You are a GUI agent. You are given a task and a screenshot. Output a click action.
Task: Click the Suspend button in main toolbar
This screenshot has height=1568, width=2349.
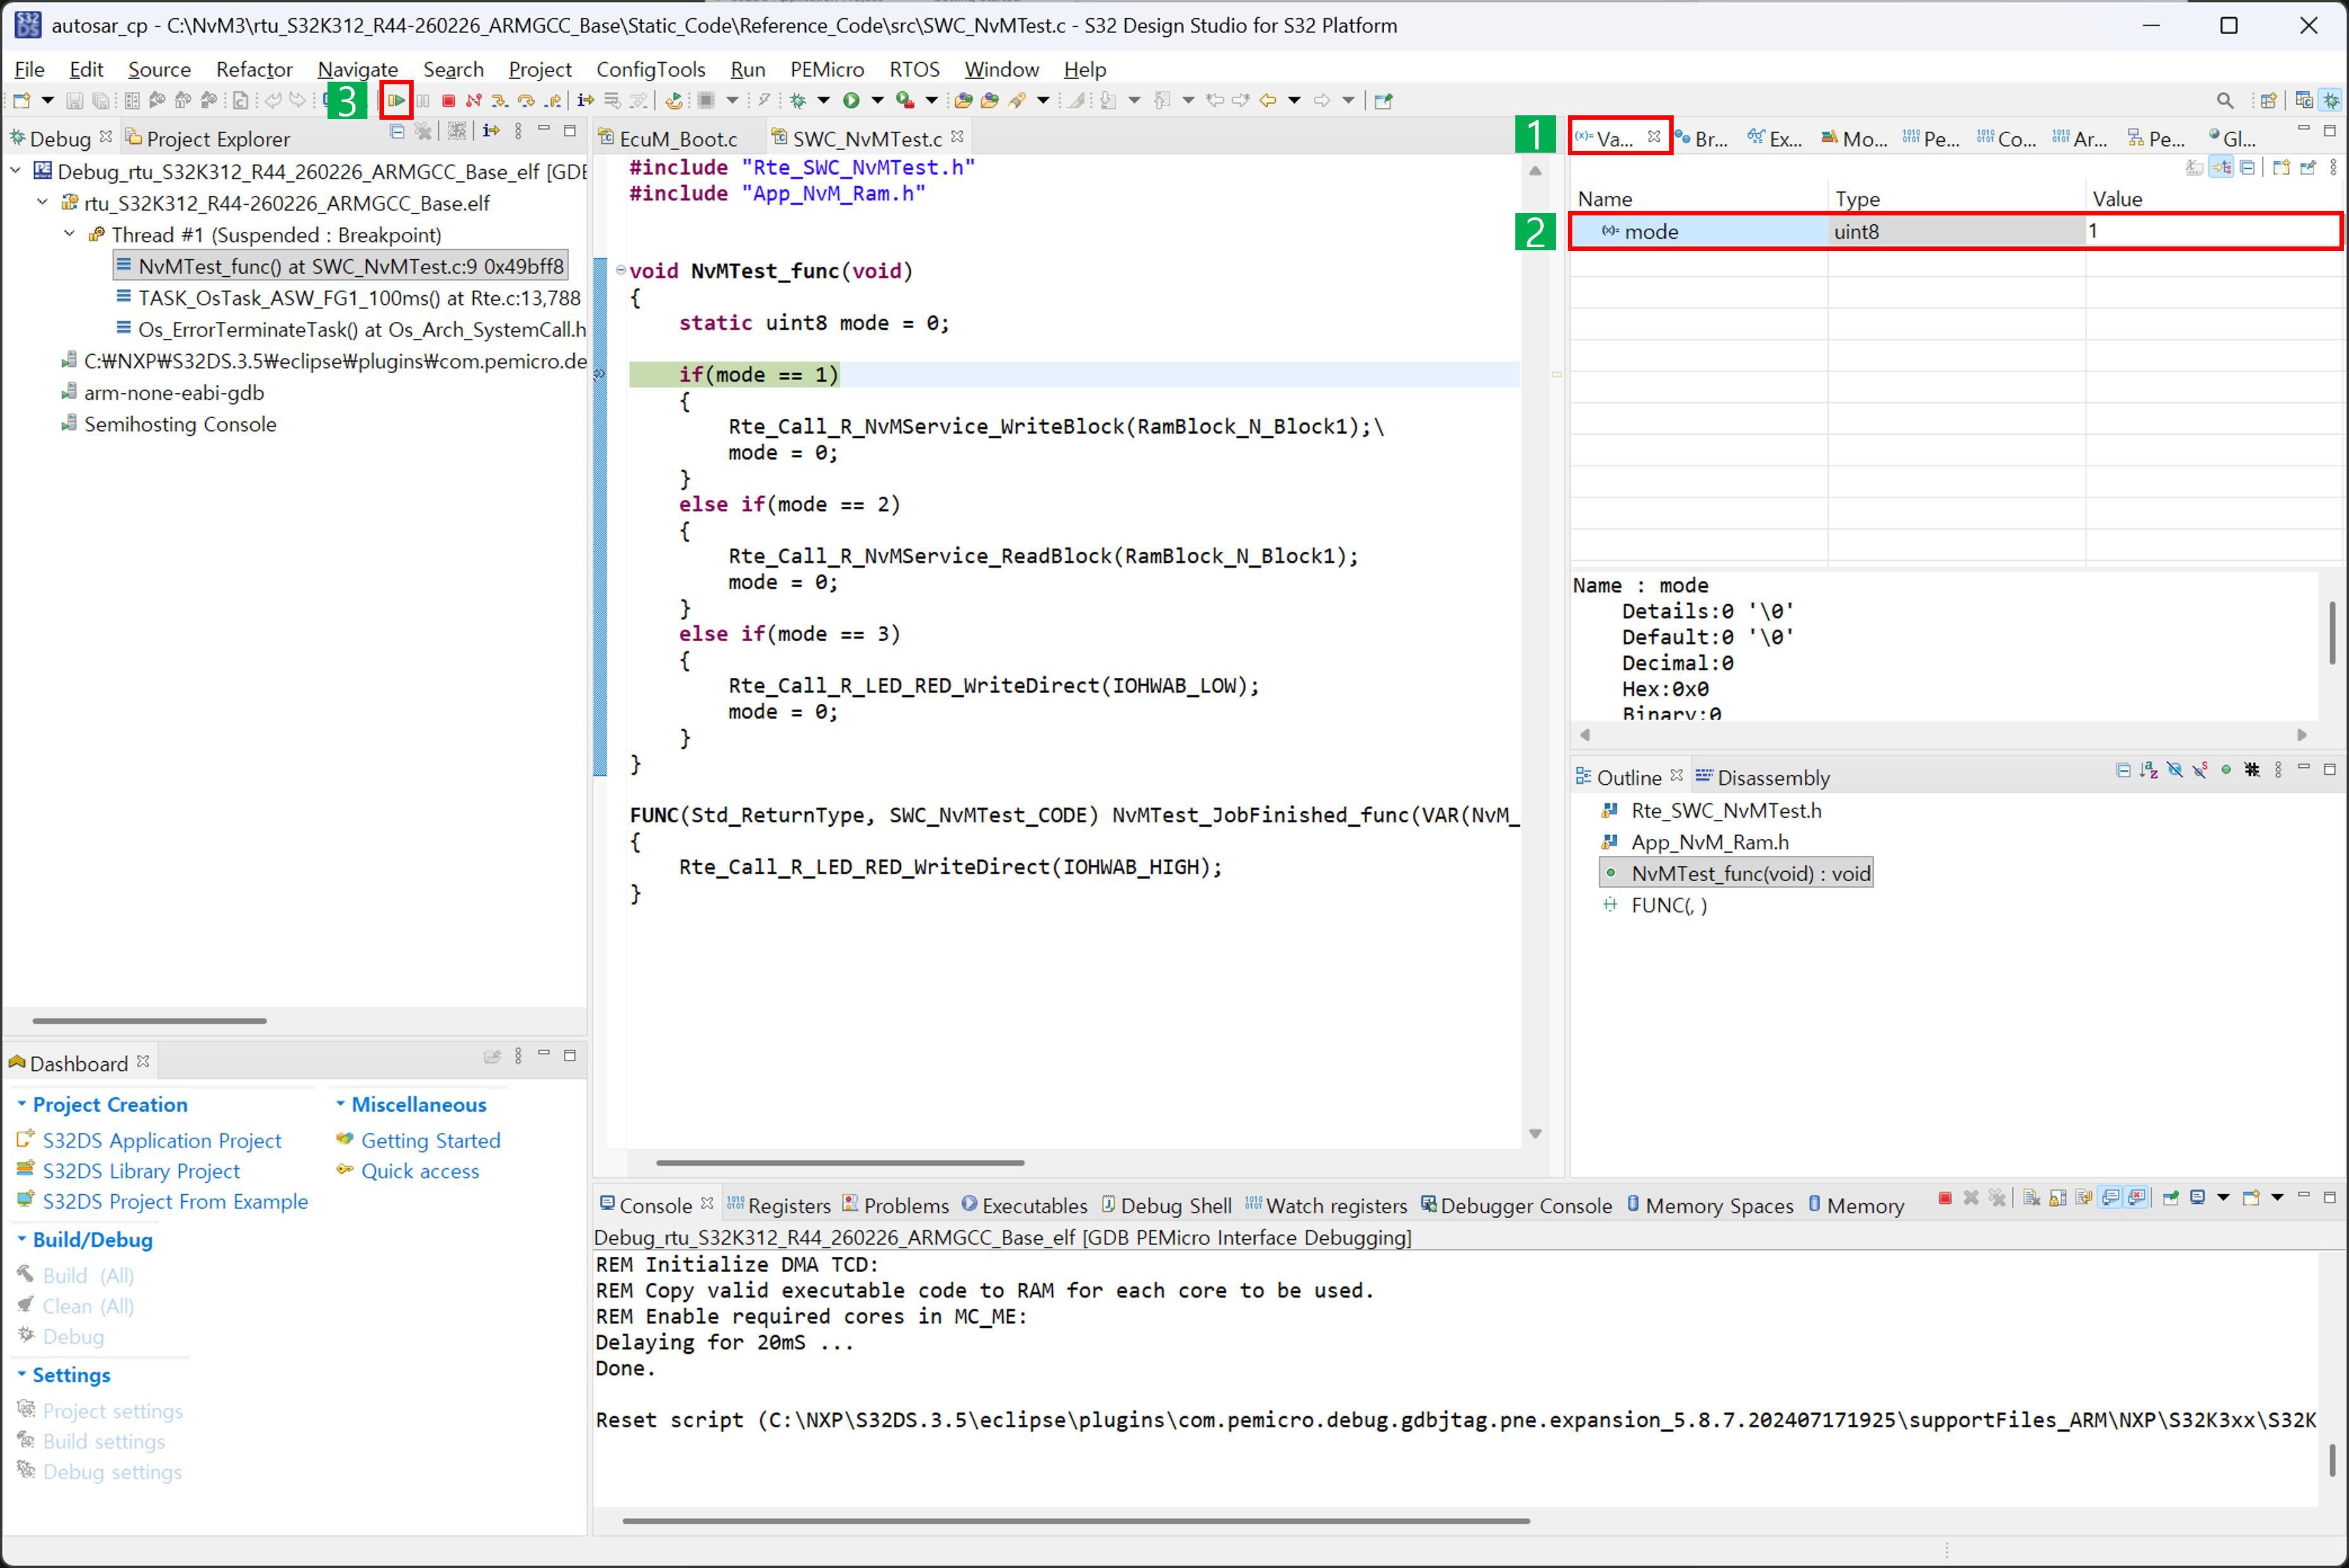423,100
